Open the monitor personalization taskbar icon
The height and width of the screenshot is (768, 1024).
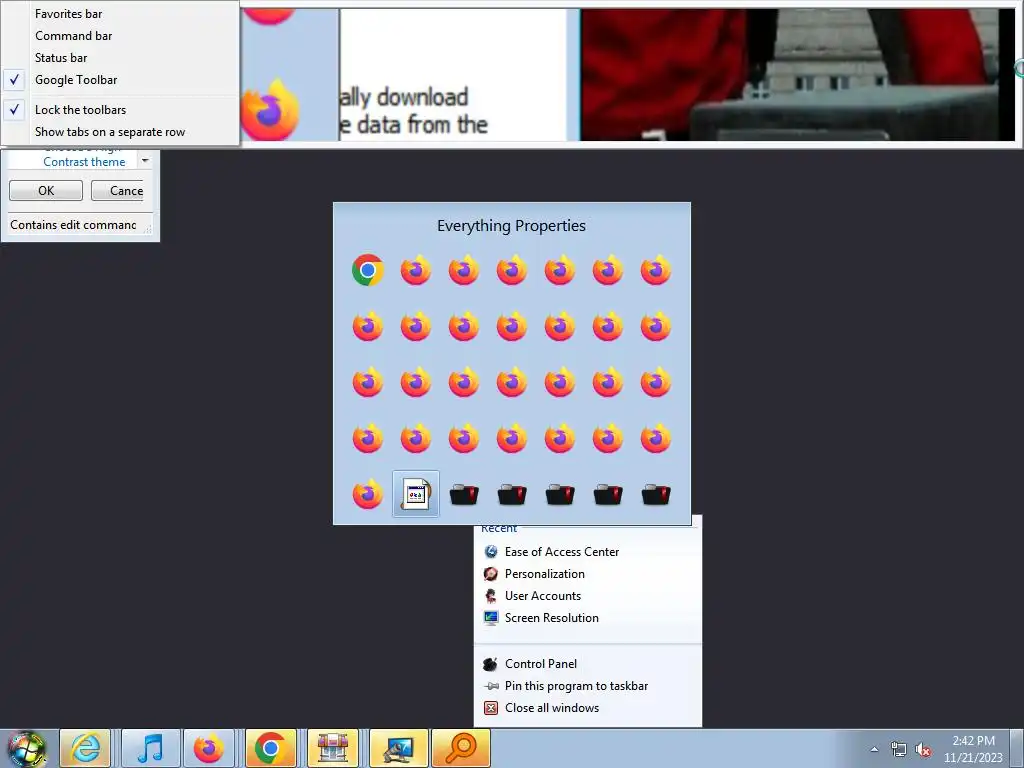point(398,748)
